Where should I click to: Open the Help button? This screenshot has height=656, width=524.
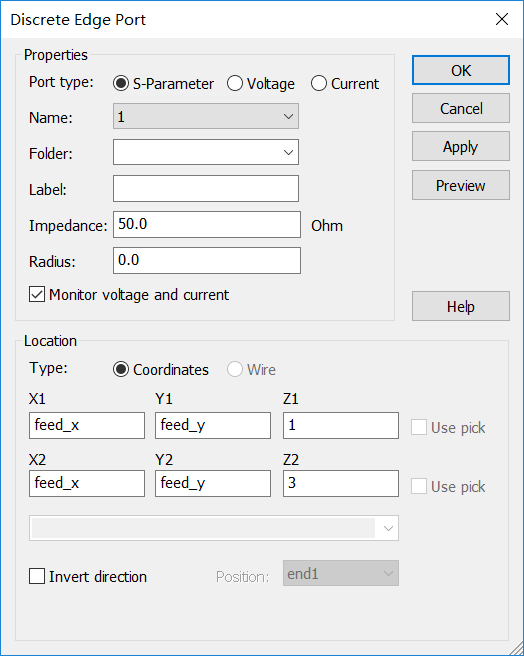pos(461,306)
